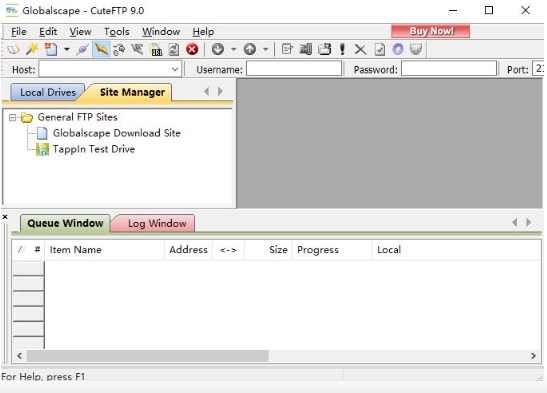This screenshot has height=393, width=547.
Task: Click the Folder Compare icon in toolbar
Action: pos(306,49)
